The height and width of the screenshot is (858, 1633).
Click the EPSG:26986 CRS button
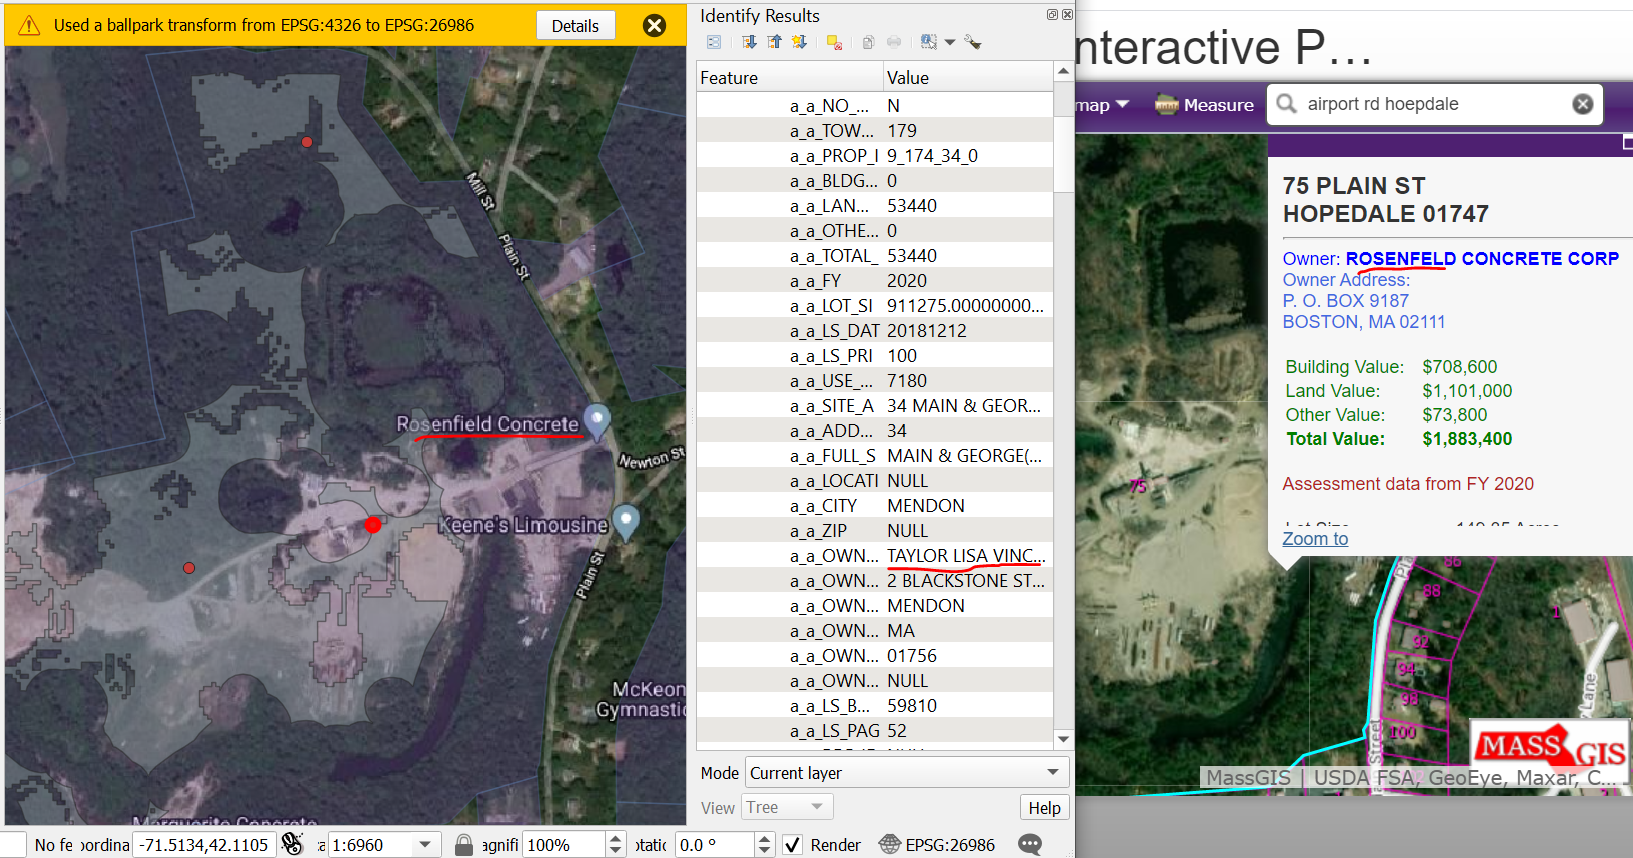pyautogui.click(x=937, y=845)
